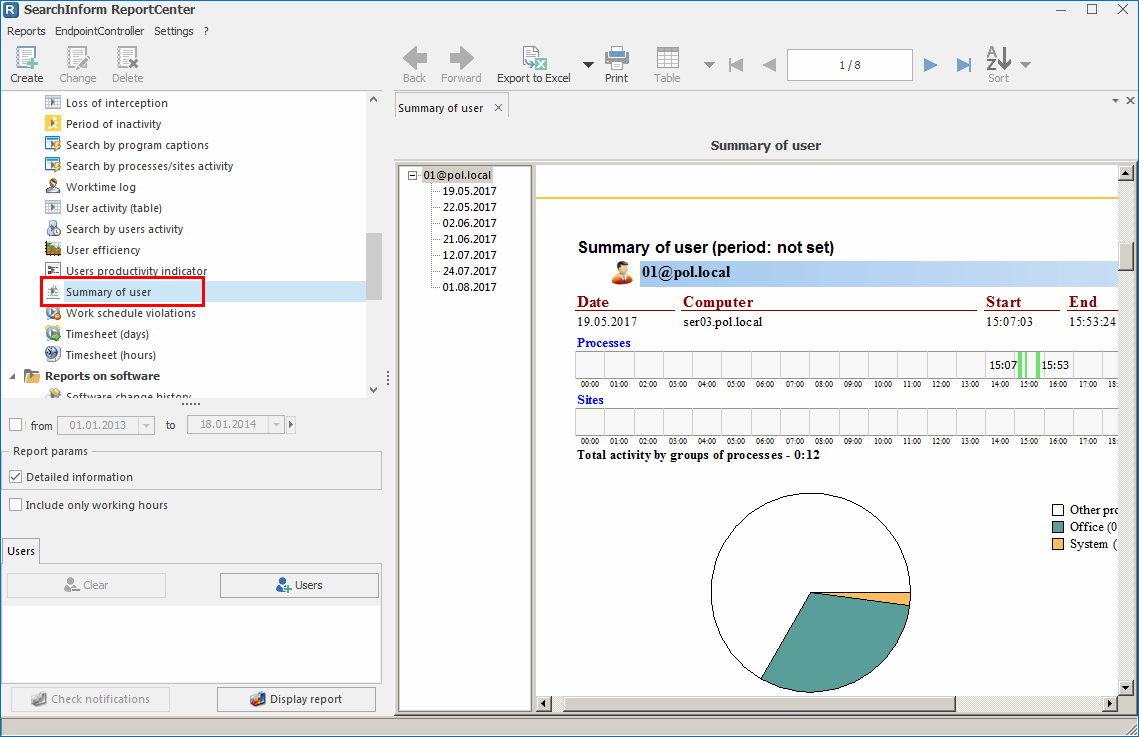Close the Summary of user tab
The width and height of the screenshot is (1139, 737).
(498, 107)
